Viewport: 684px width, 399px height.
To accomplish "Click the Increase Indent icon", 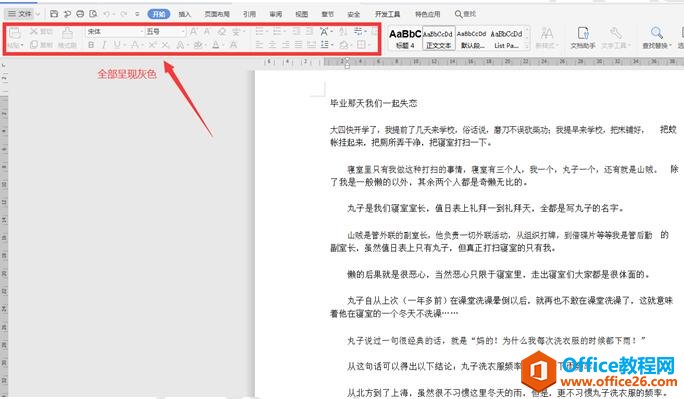I will click(309, 31).
